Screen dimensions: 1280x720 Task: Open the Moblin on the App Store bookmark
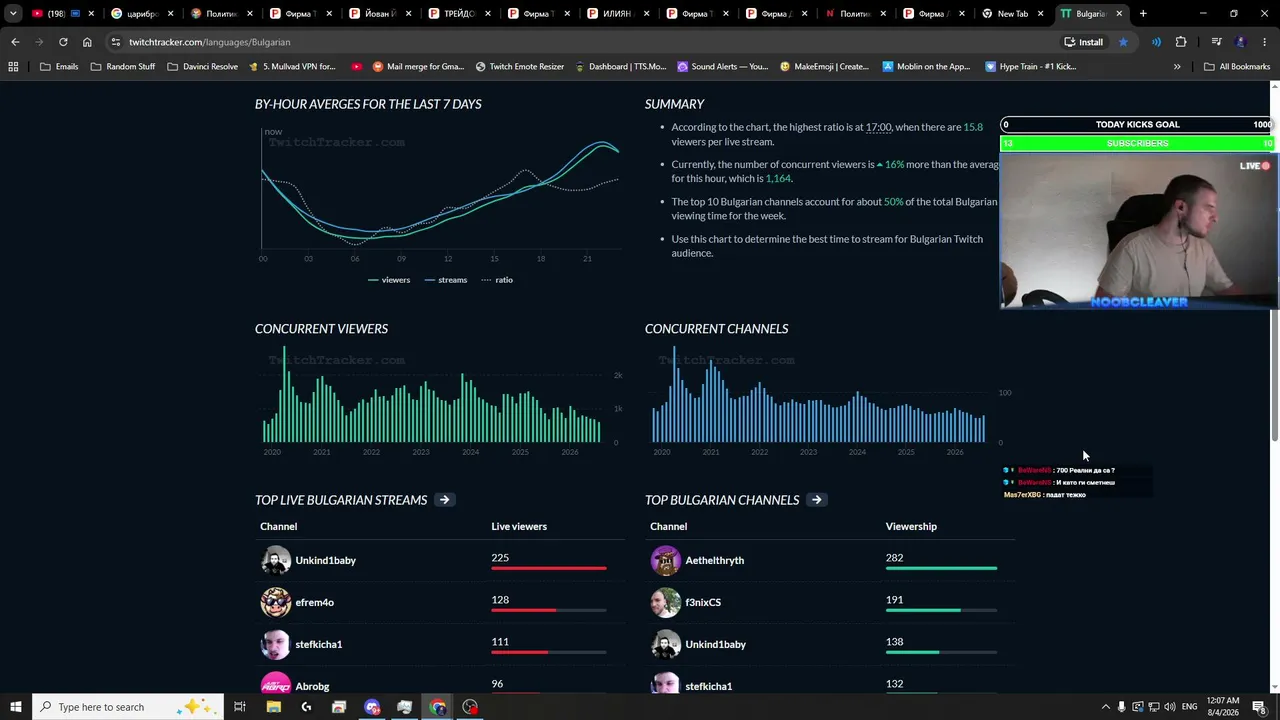click(x=926, y=67)
